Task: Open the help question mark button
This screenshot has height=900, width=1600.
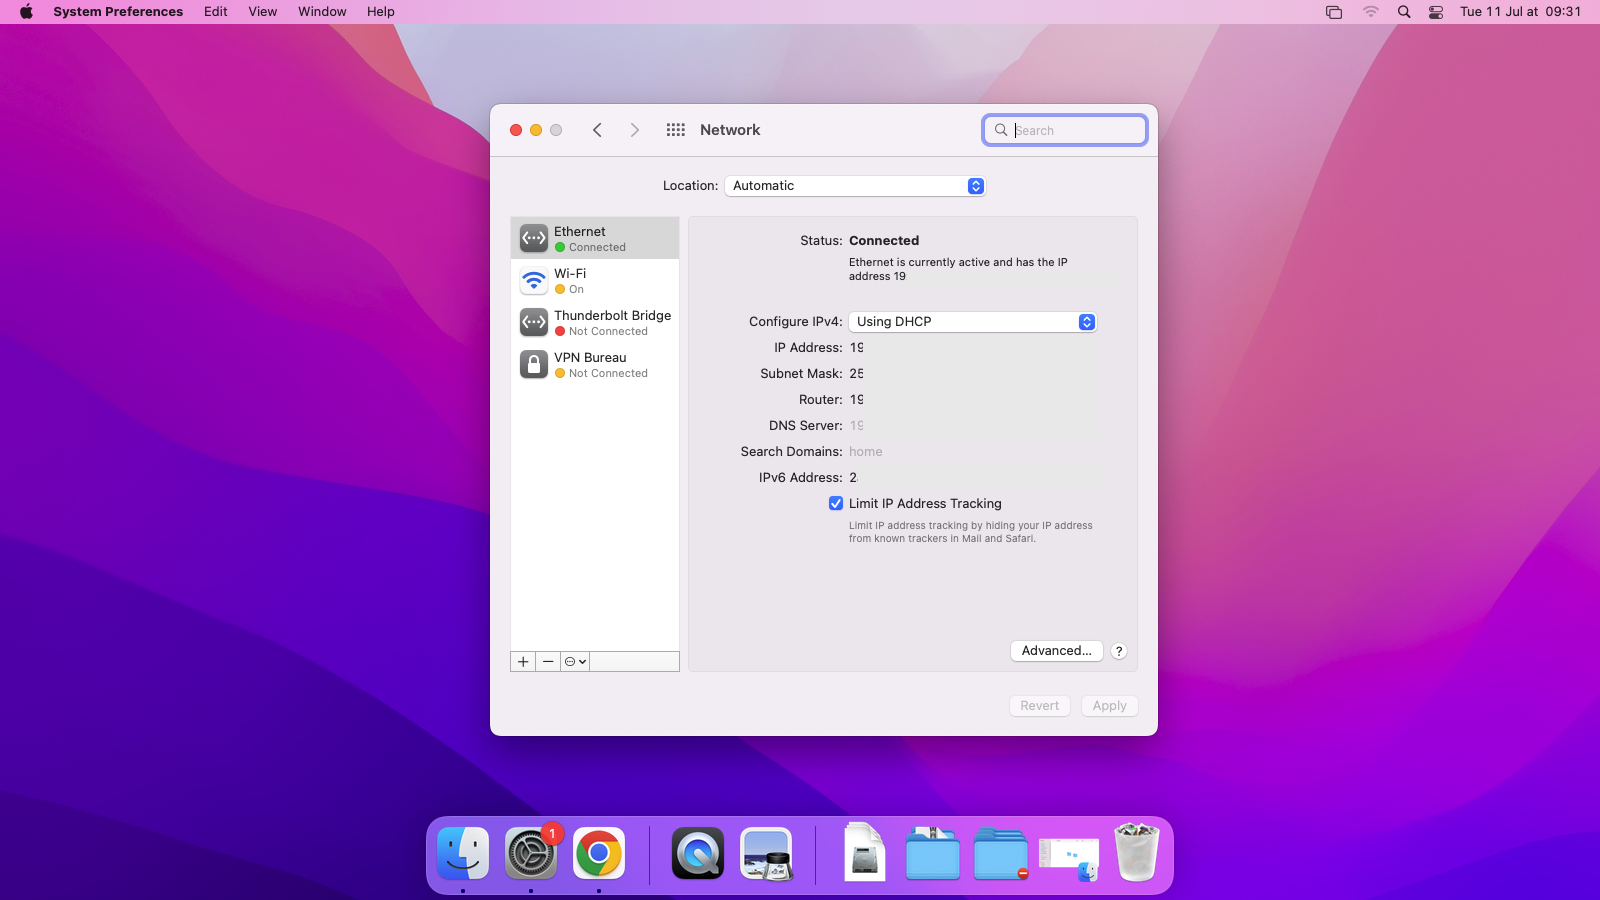Action: click(1119, 651)
